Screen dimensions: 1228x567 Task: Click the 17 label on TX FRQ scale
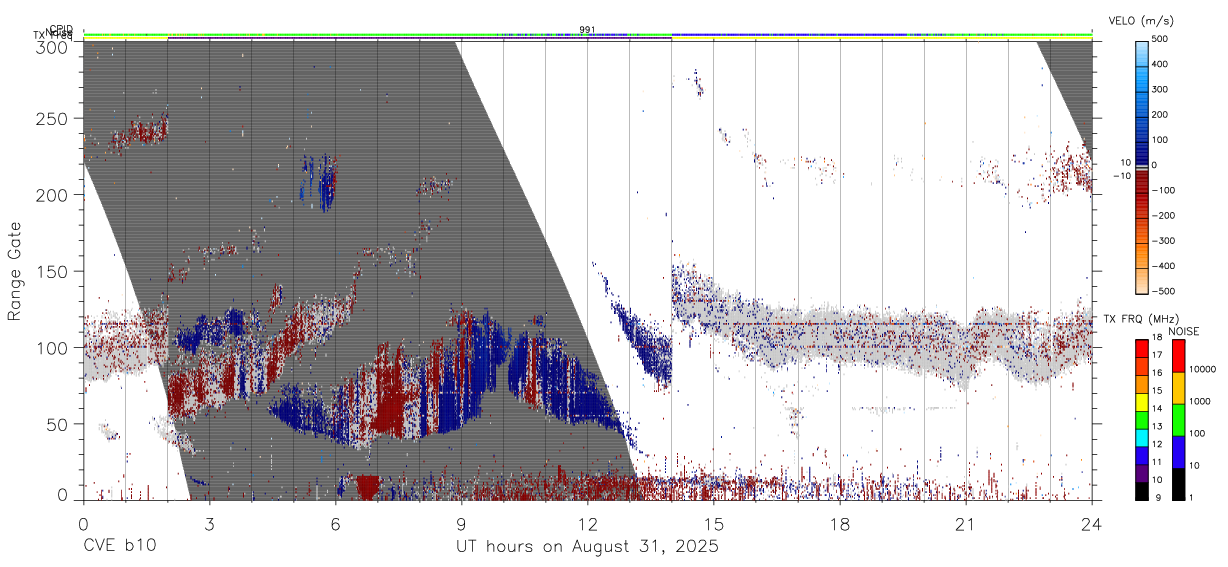(x=1157, y=355)
